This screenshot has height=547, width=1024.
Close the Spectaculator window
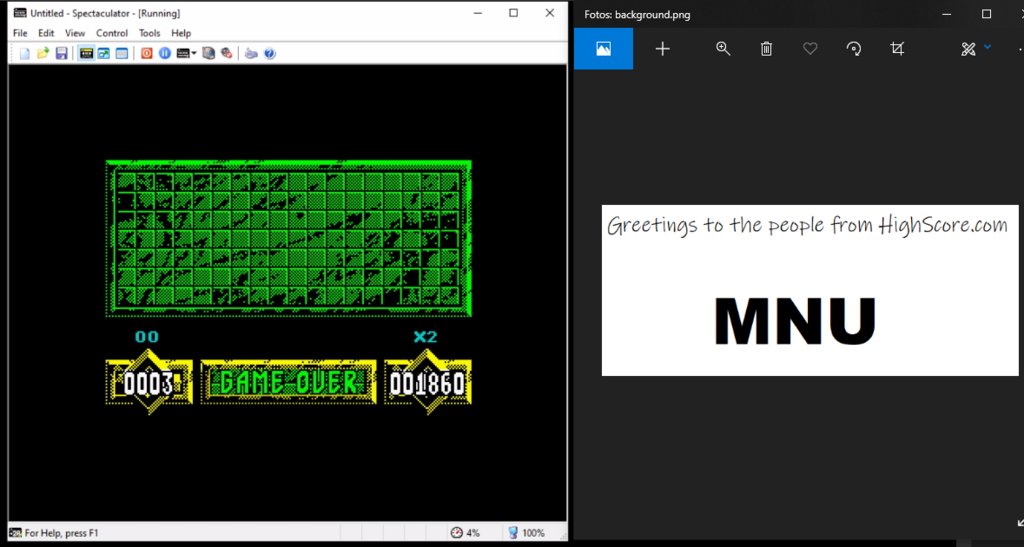(550, 13)
